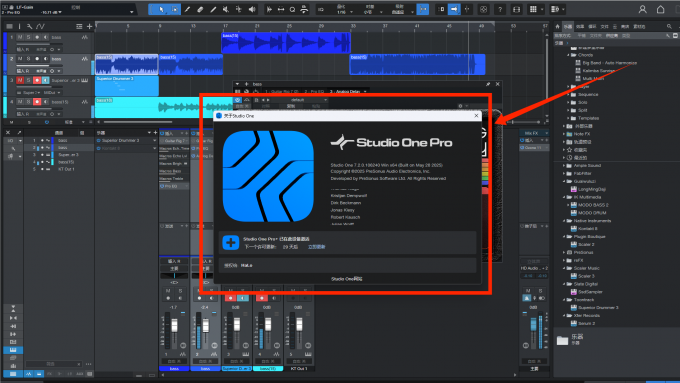Show automation curve icon in track header
The image size is (680, 383).
40,26
